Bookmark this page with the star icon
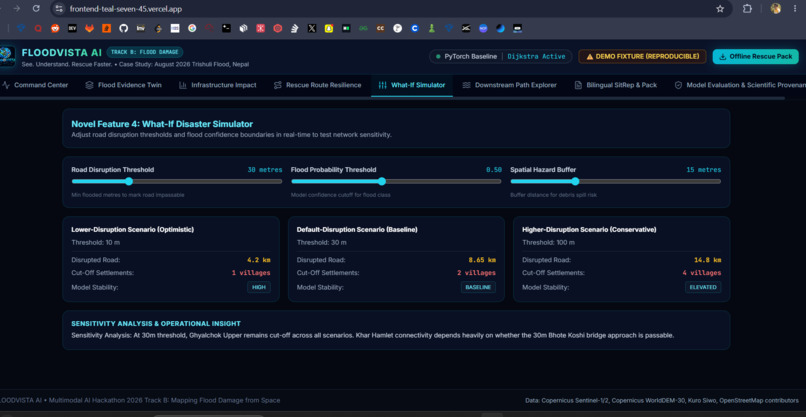The image size is (806, 417). click(720, 9)
